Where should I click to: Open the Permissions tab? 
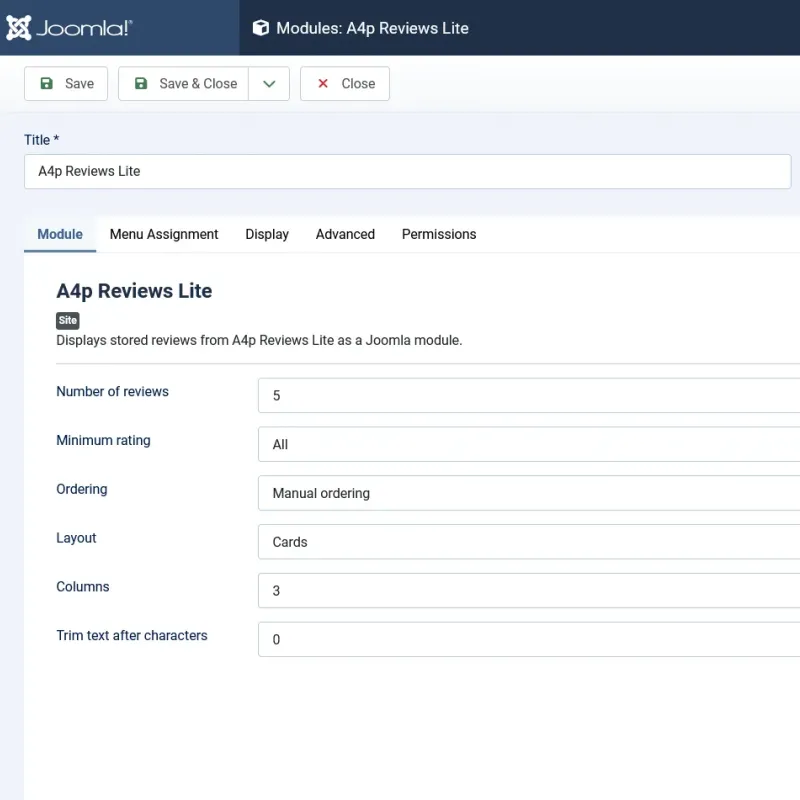[439, 234]
